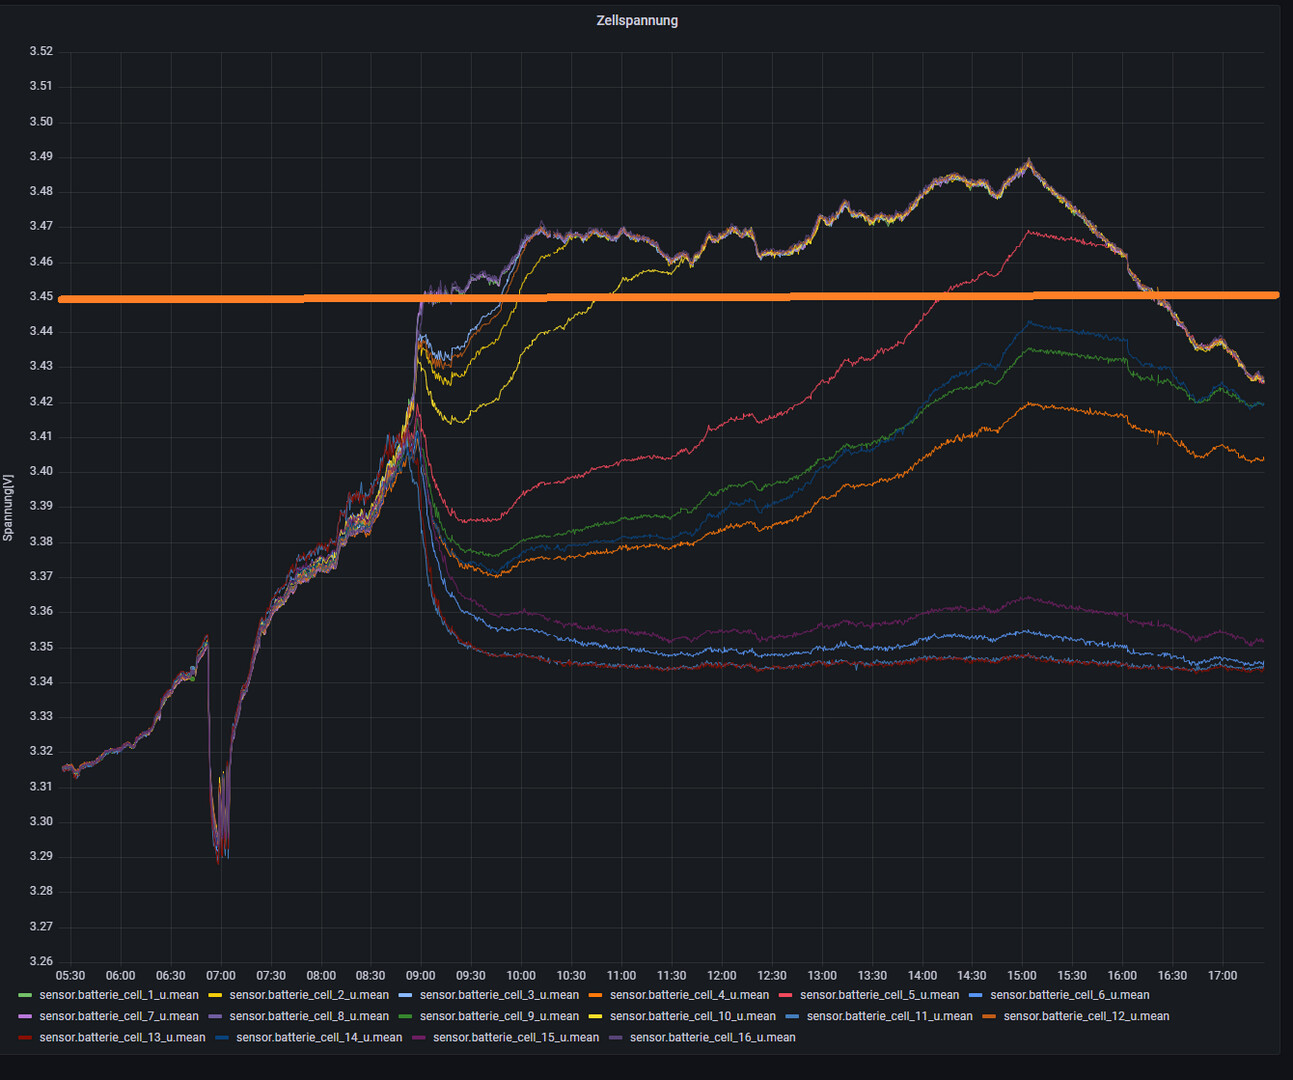Viewport: 1293px width, 1080px height.
Task: Click the 17:00 time axis label
Action: (1222, 975)
